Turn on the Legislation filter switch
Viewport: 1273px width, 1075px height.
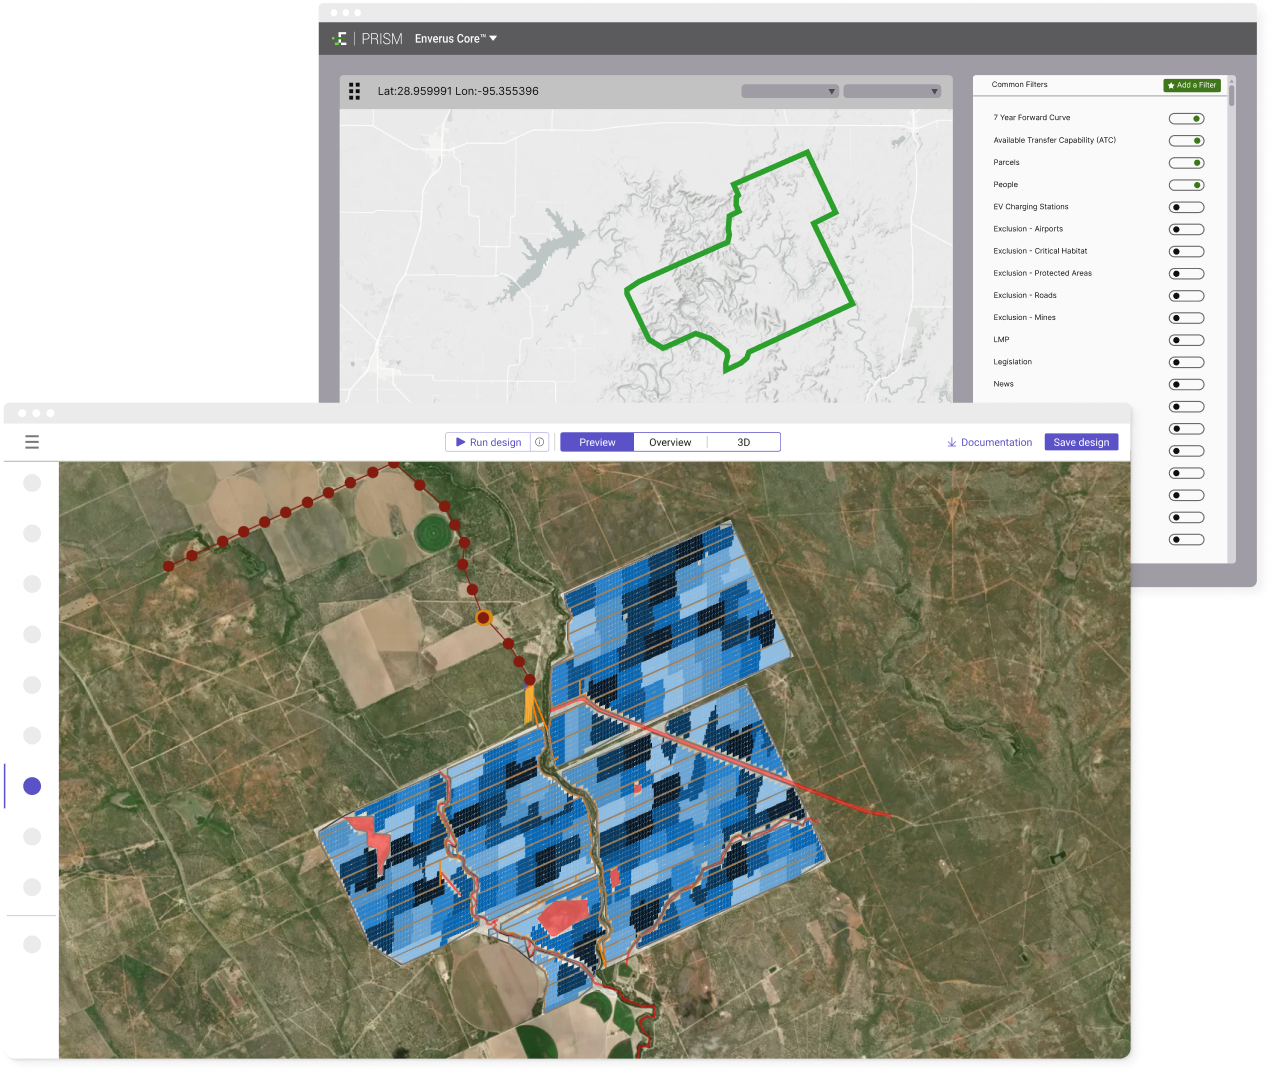(x=1186, y=362)
